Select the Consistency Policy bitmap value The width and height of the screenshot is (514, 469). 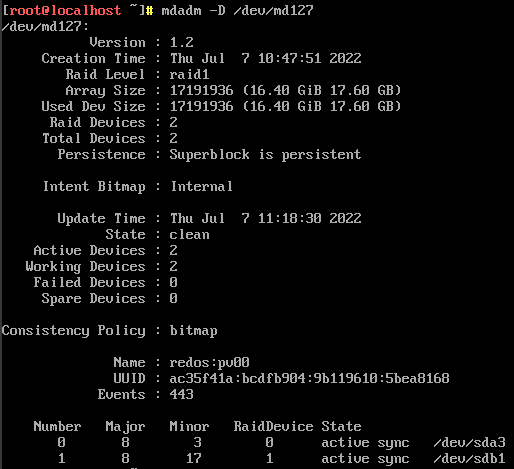click(x=193, y=331)
